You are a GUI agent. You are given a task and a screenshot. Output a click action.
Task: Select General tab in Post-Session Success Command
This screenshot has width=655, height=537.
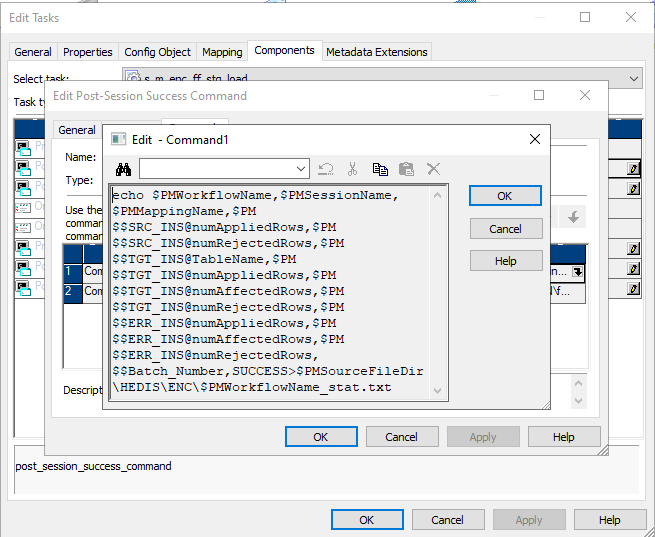point(77,130)
